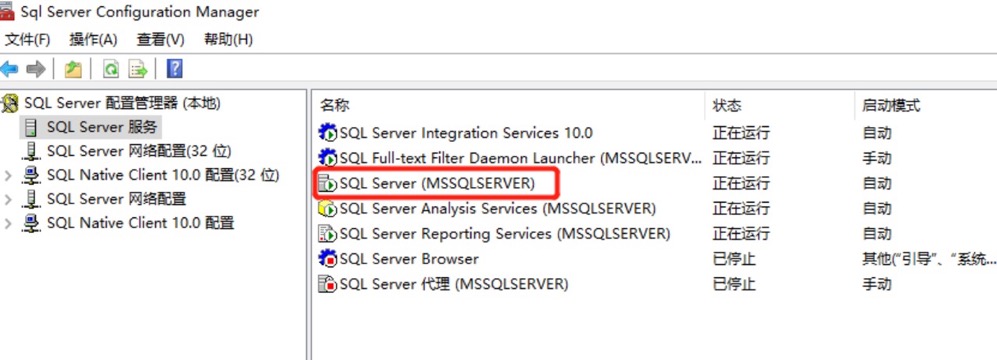This screenshot has width=997, height=360.
Task: Open the 查看(V) menu
Action: (160, 39)
